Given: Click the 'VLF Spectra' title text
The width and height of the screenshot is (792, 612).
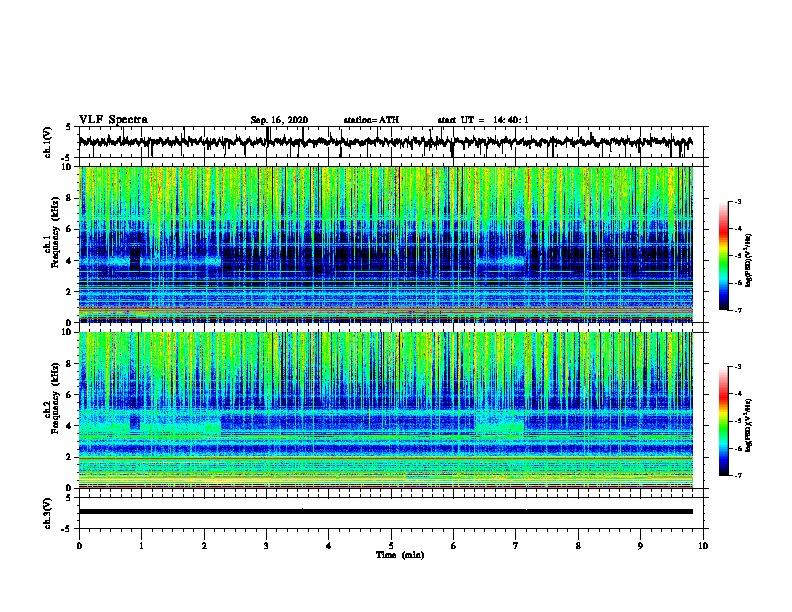Looking at the screenshot, I should pos(114,120).
